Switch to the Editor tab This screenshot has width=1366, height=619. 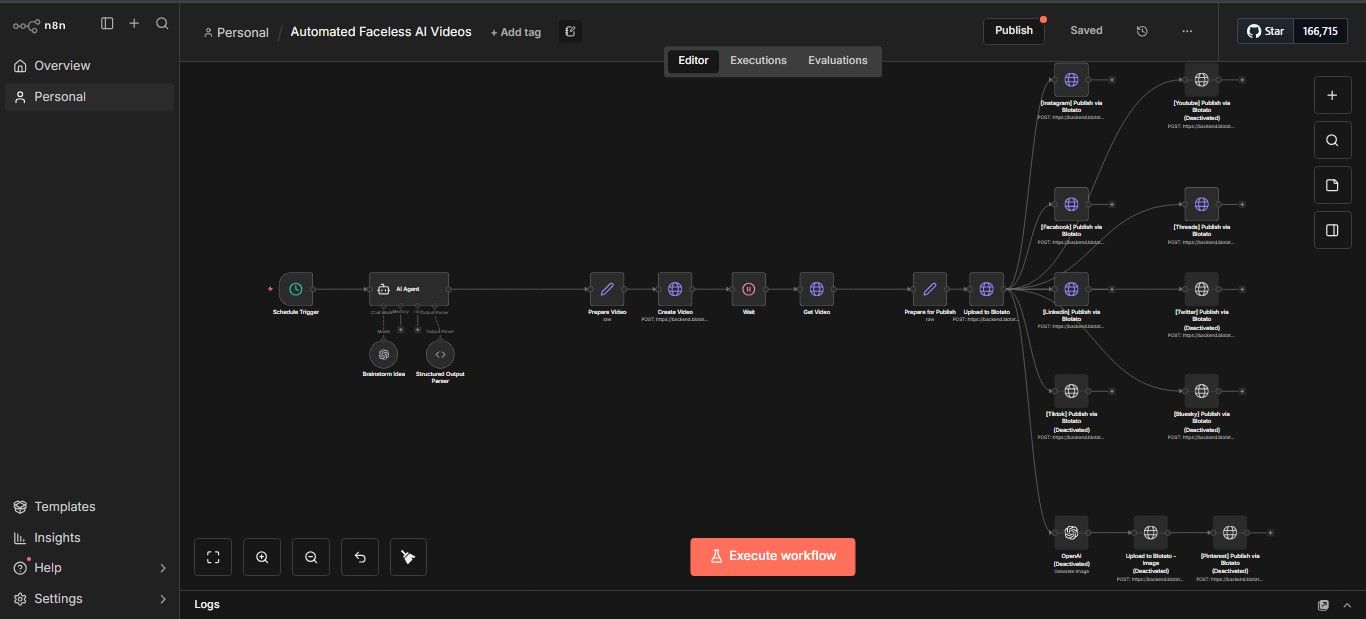tap(693, 60)
